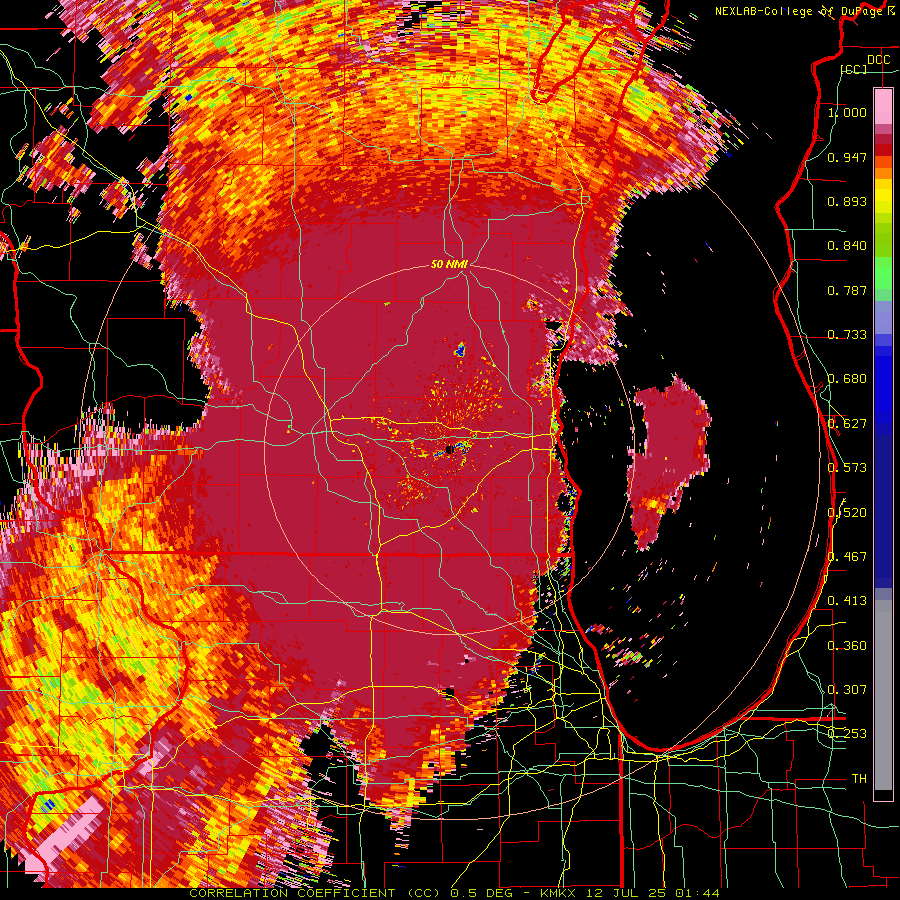The height and width of the screenshot is (900, 900).
Task: Click the 0.5 DEG elevation text in the caption
Action: tap(483, 893)
